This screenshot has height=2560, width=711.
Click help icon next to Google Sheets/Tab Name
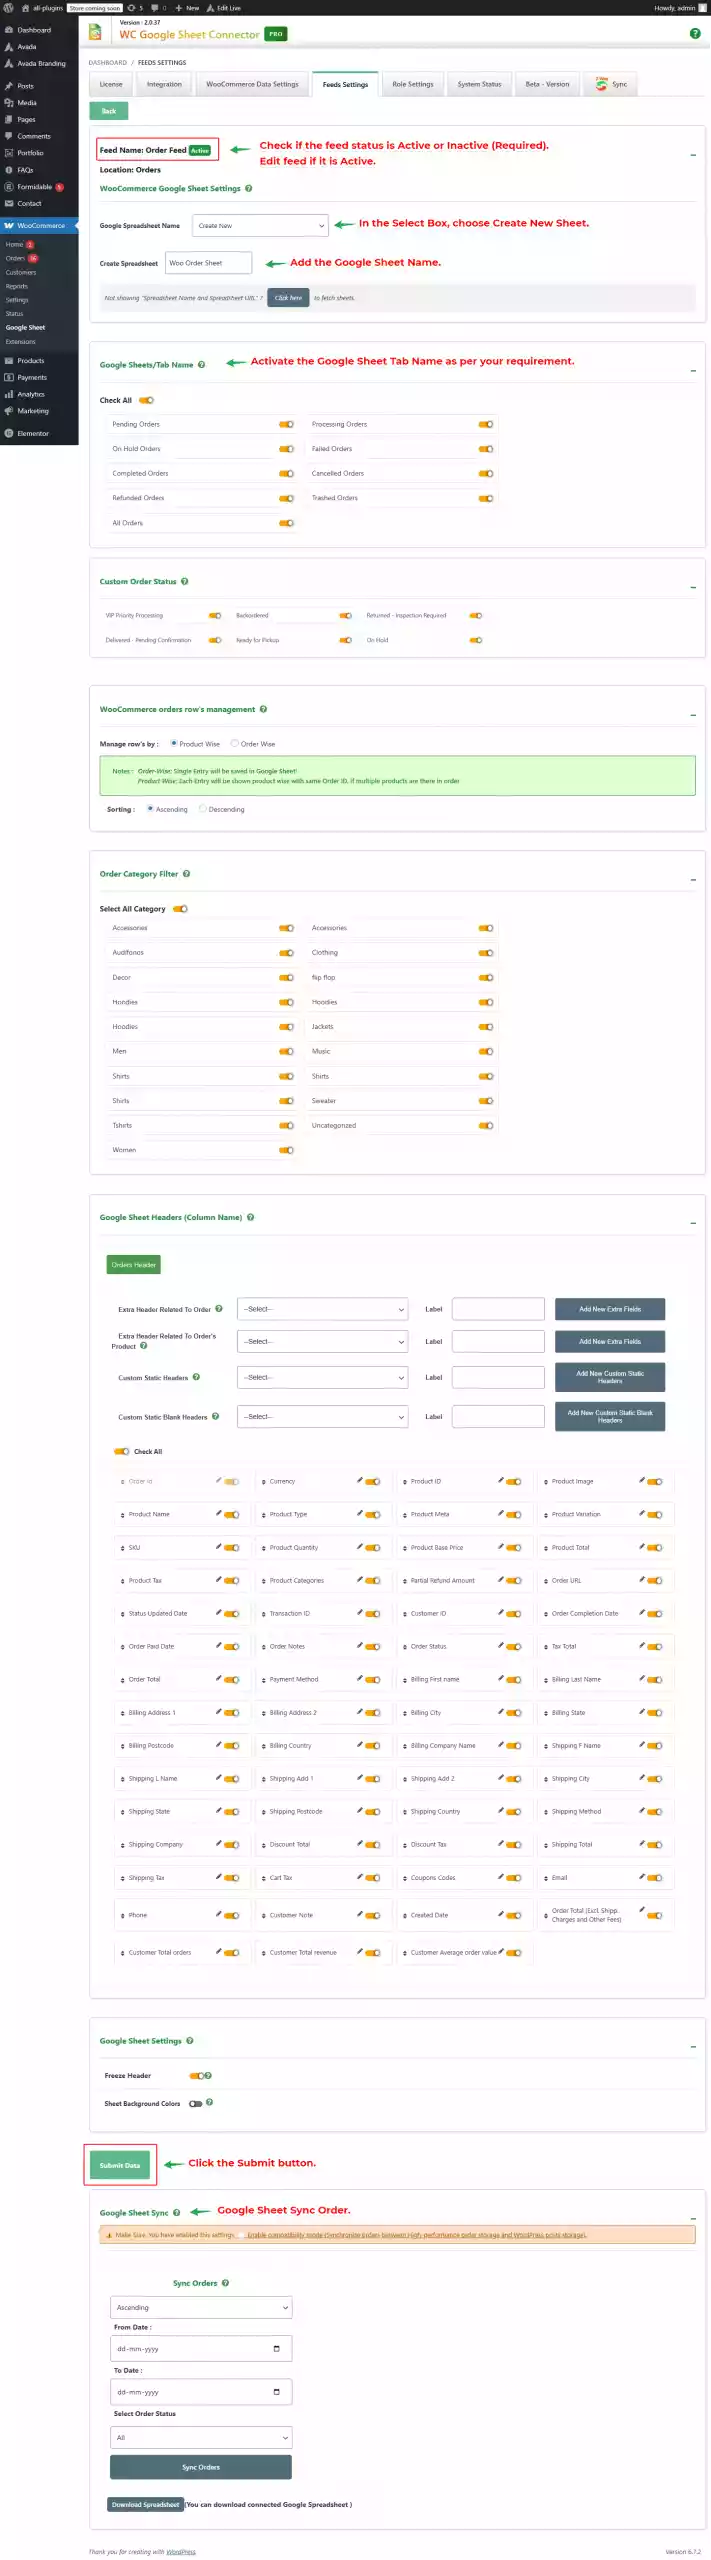[x=201, y=365]
